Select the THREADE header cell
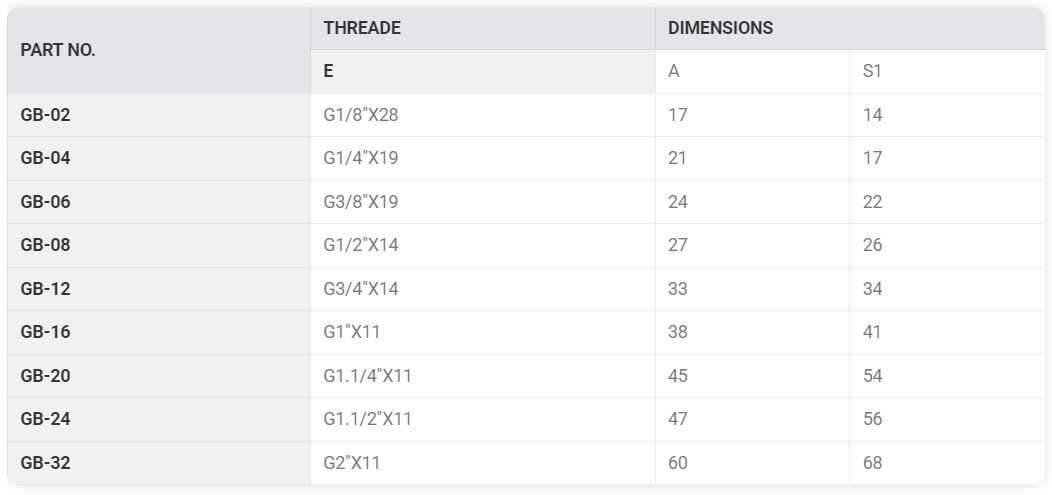This screenshot has width=1052, height=495. [483, 28]
